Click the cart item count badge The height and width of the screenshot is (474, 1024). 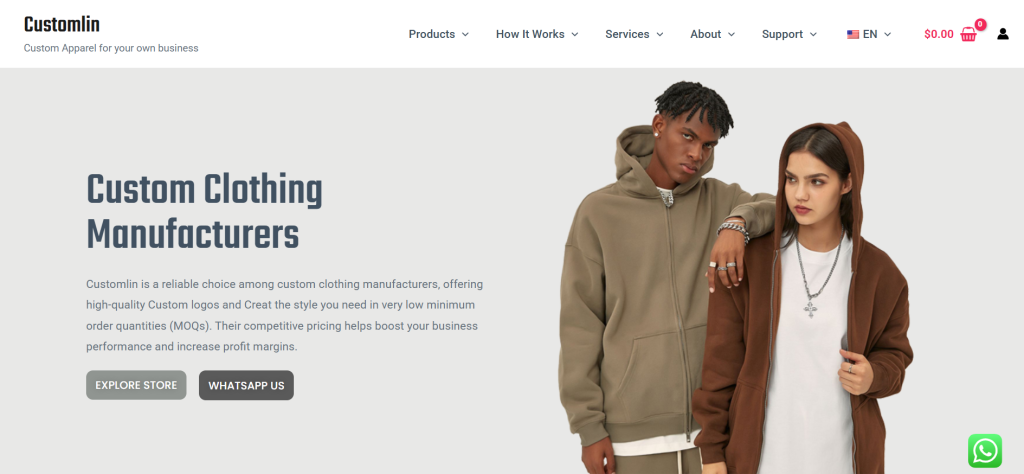pyautogui.click(x=980, y=25)
